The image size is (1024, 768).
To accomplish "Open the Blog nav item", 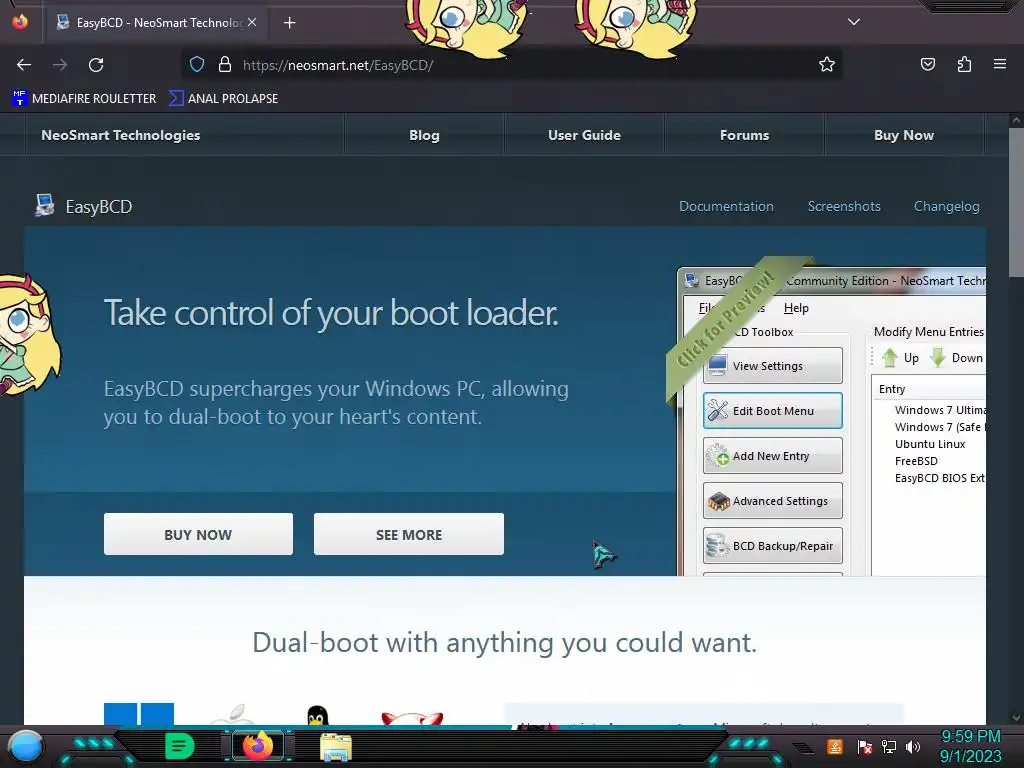I will point(424,135).
